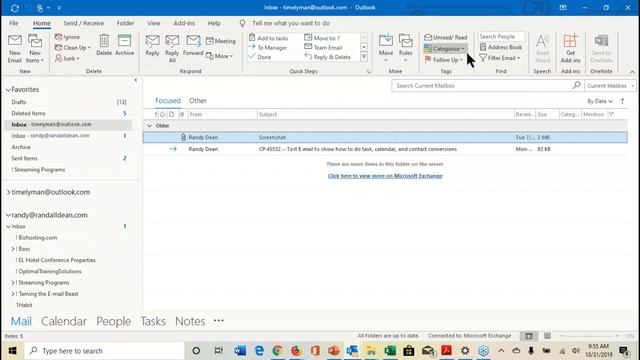
Task: Open the View ribbon tab
Action: coord(154,23)
